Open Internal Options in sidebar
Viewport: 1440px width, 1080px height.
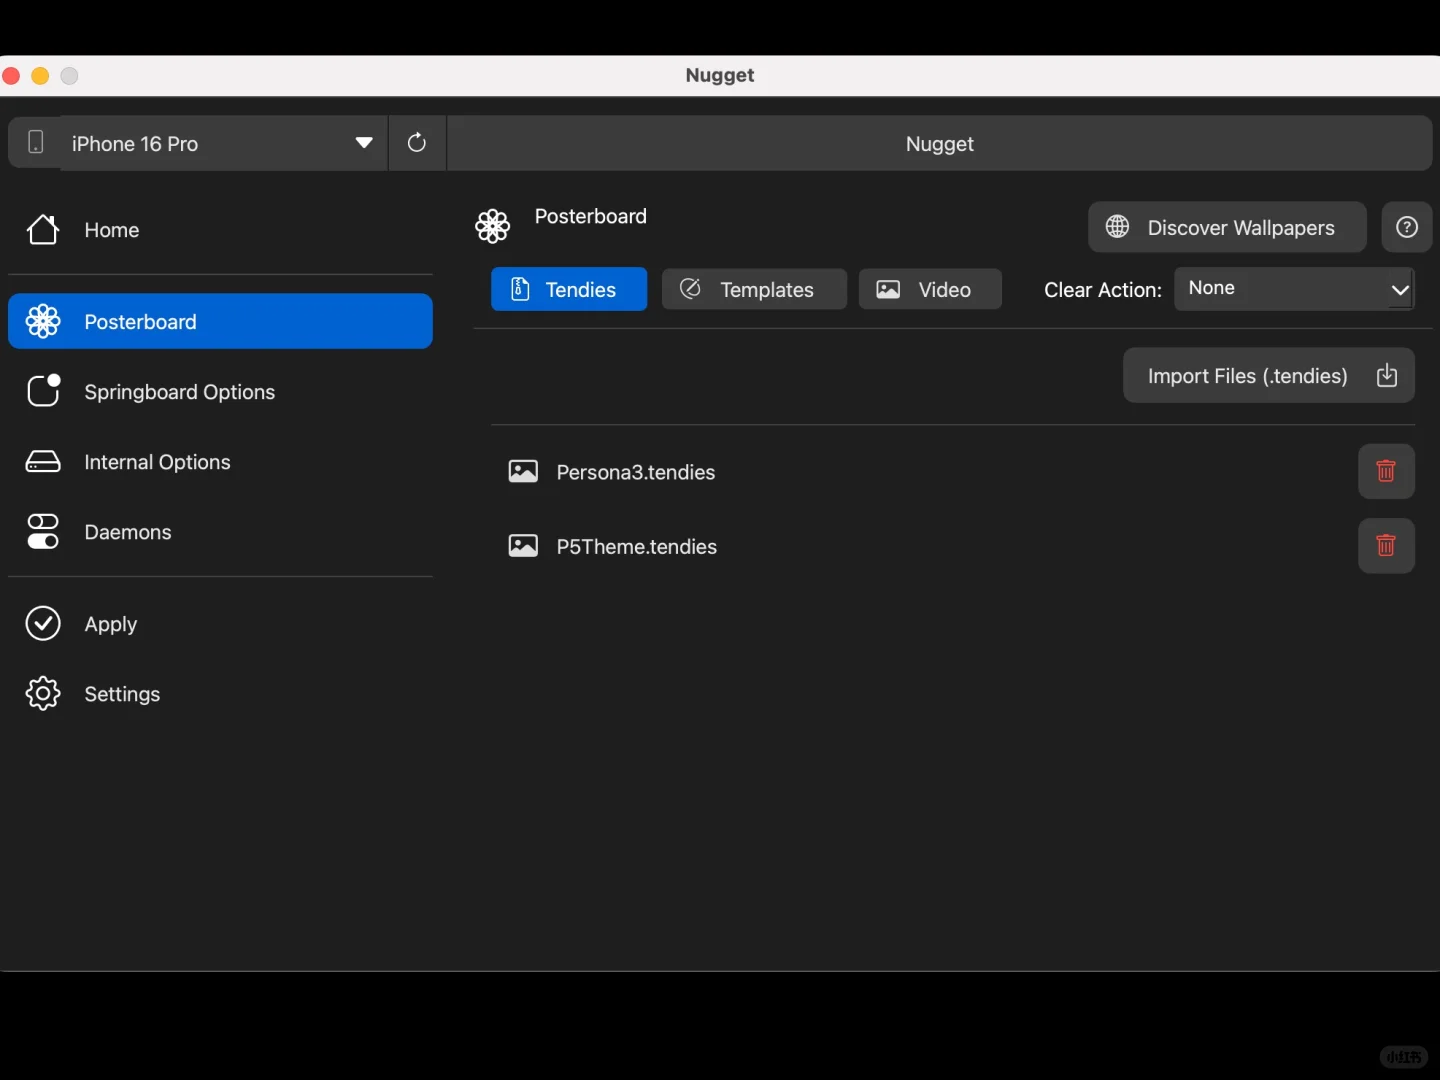[220, 462]
